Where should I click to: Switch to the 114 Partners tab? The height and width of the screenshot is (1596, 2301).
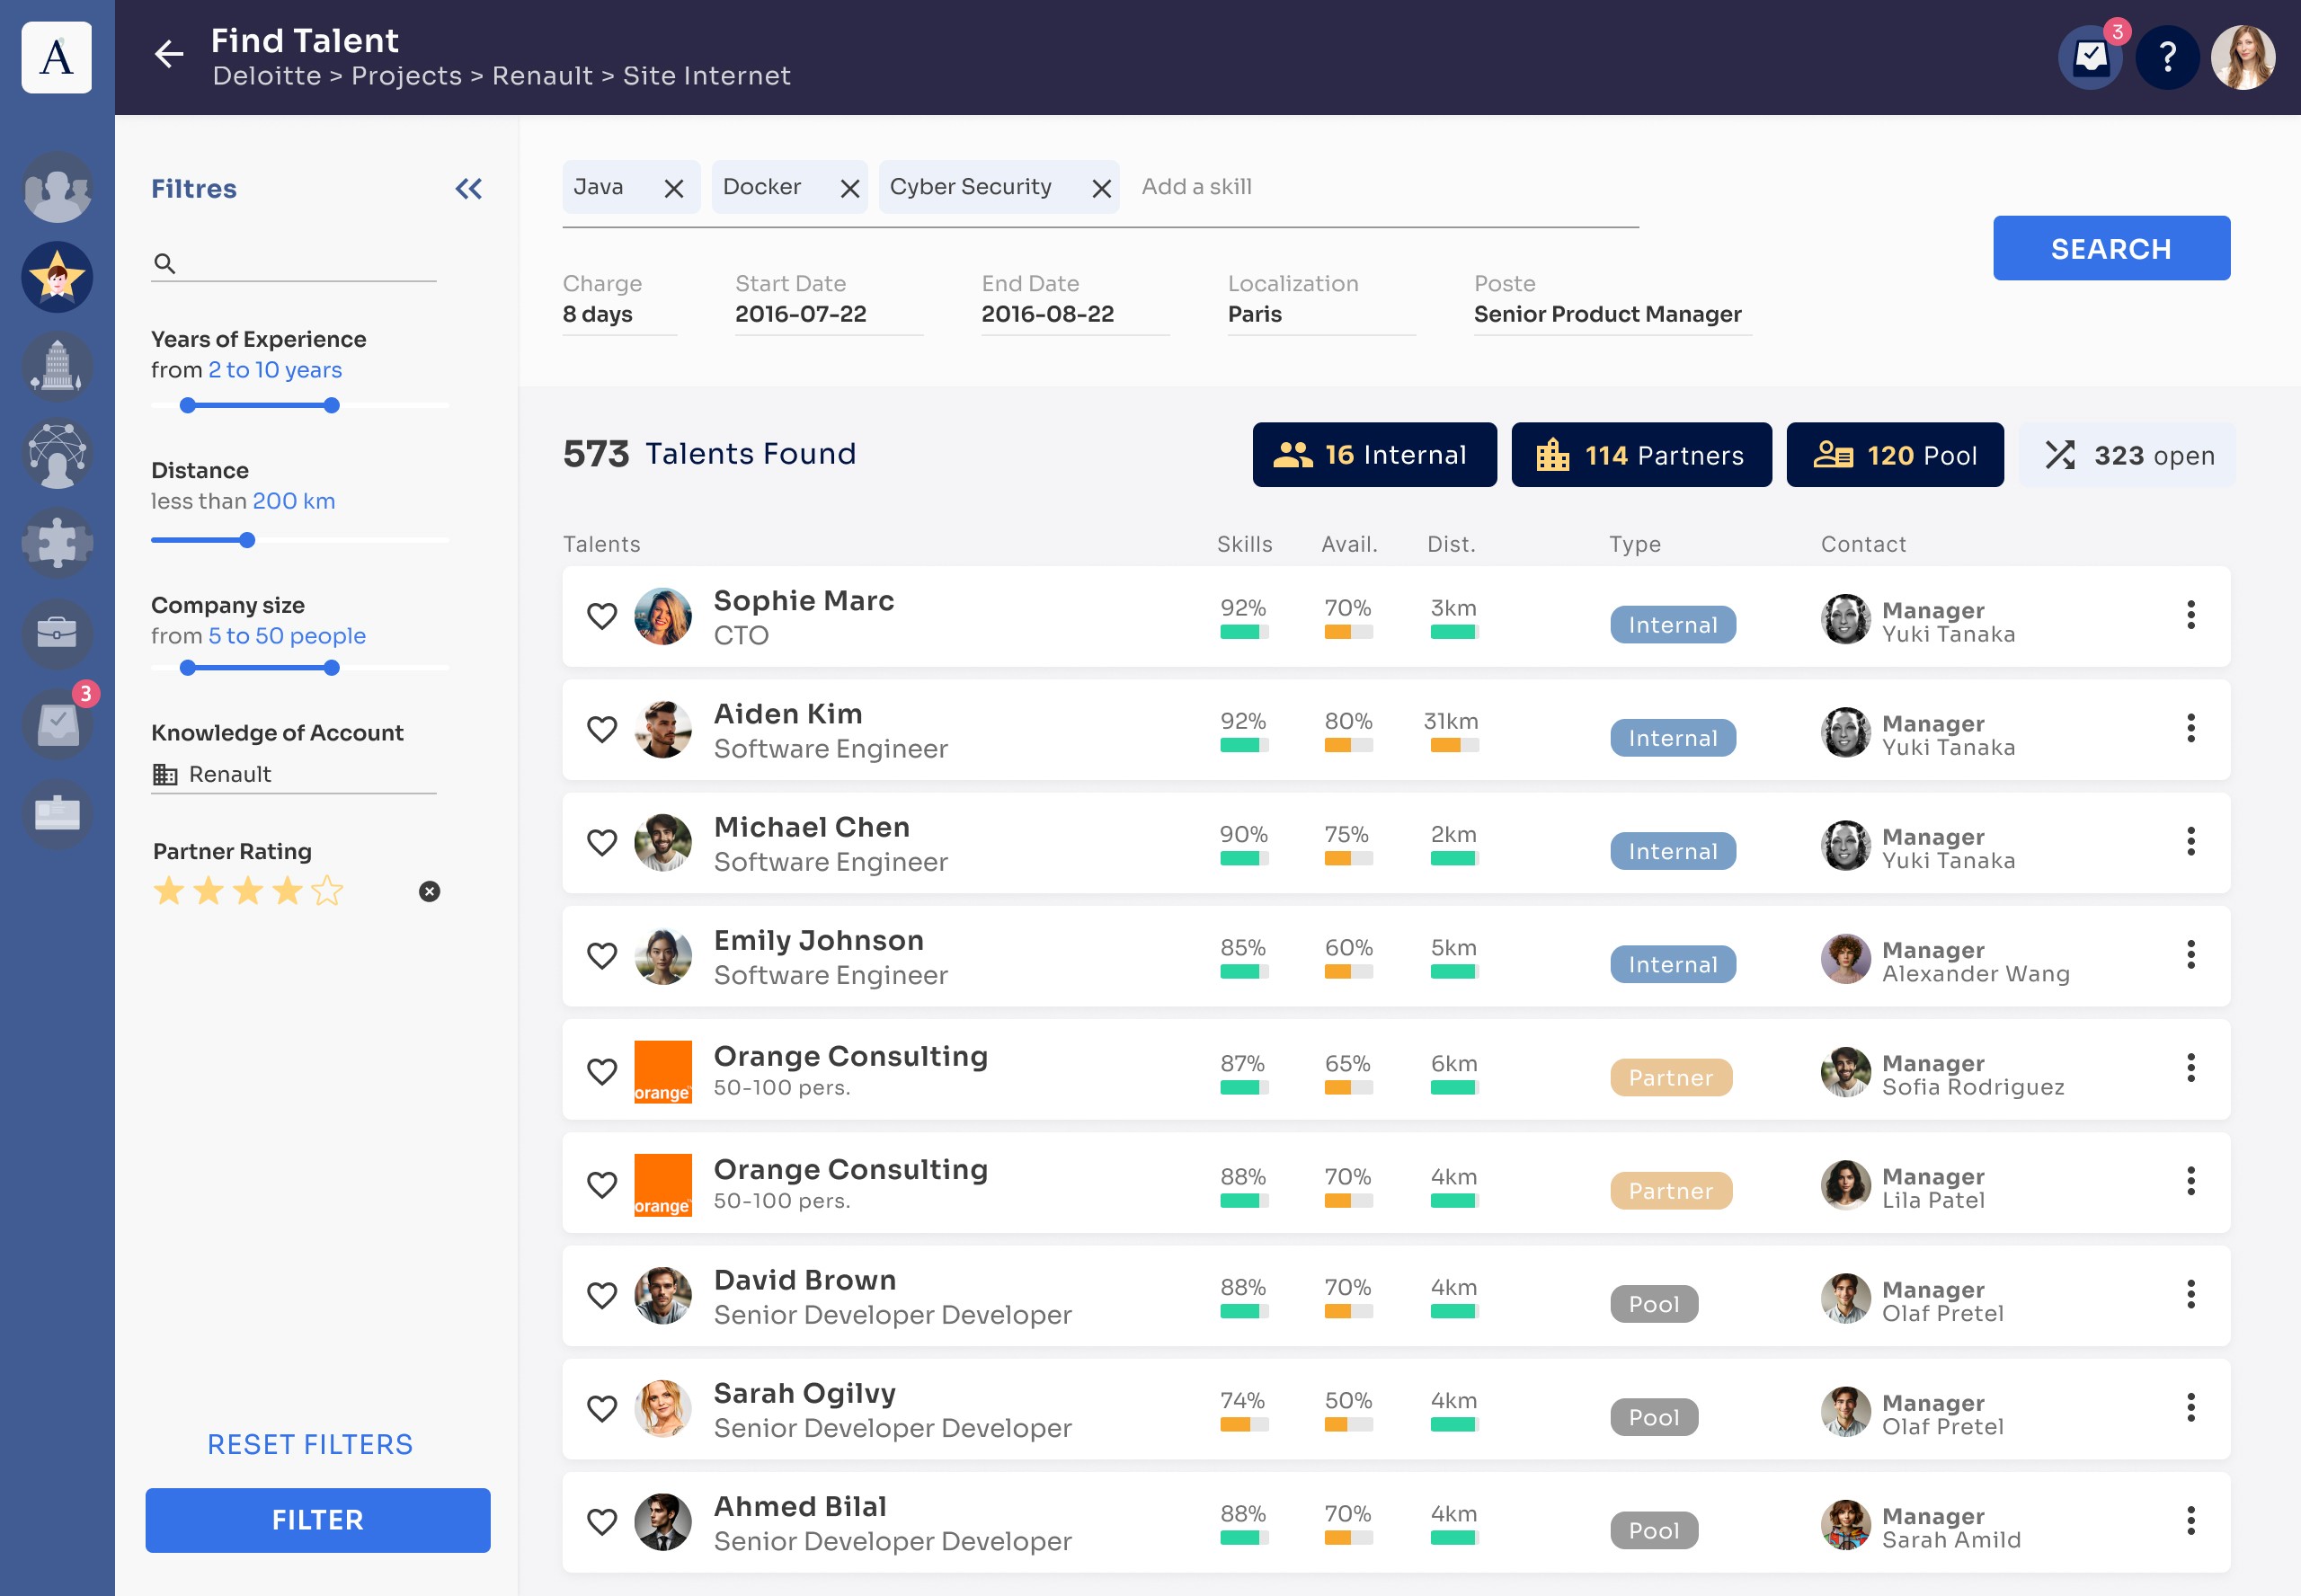(x=1641, y=455)
